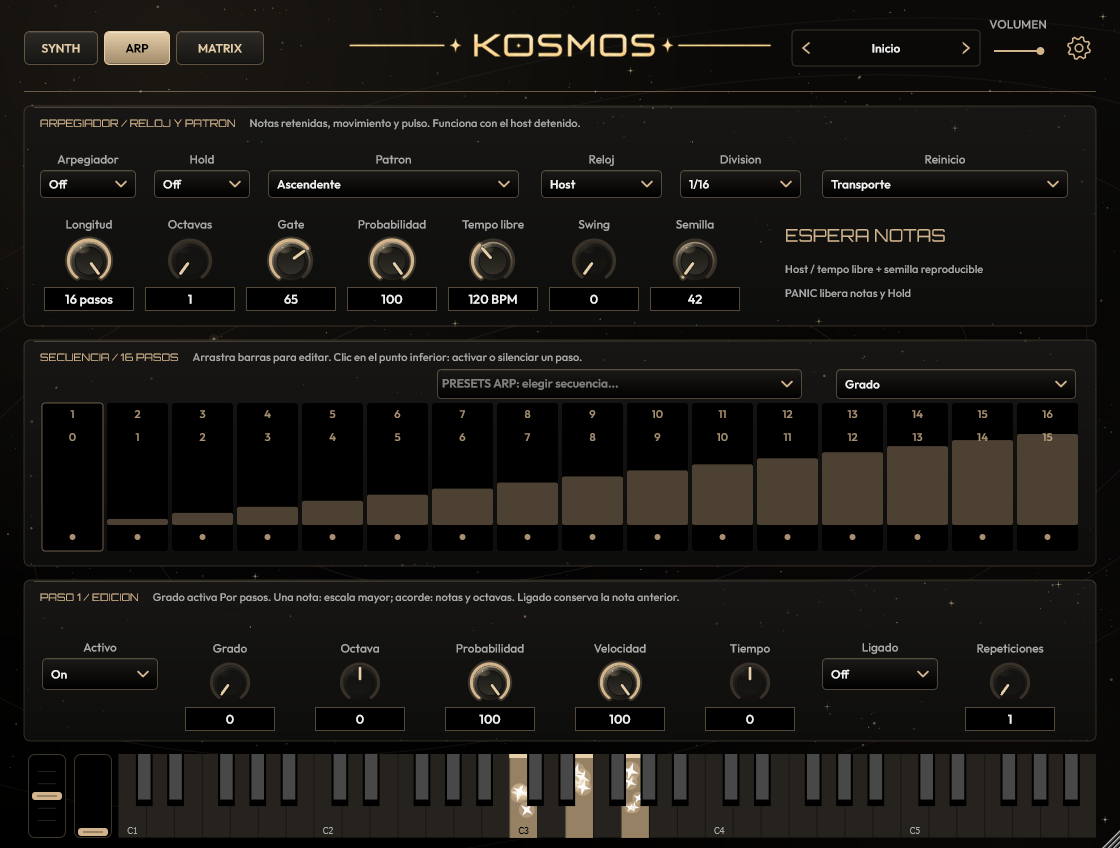This screenshot has width=1120, height=848.
Task: Silence step 14 using its dot
Action: click(x=917, y=537)
